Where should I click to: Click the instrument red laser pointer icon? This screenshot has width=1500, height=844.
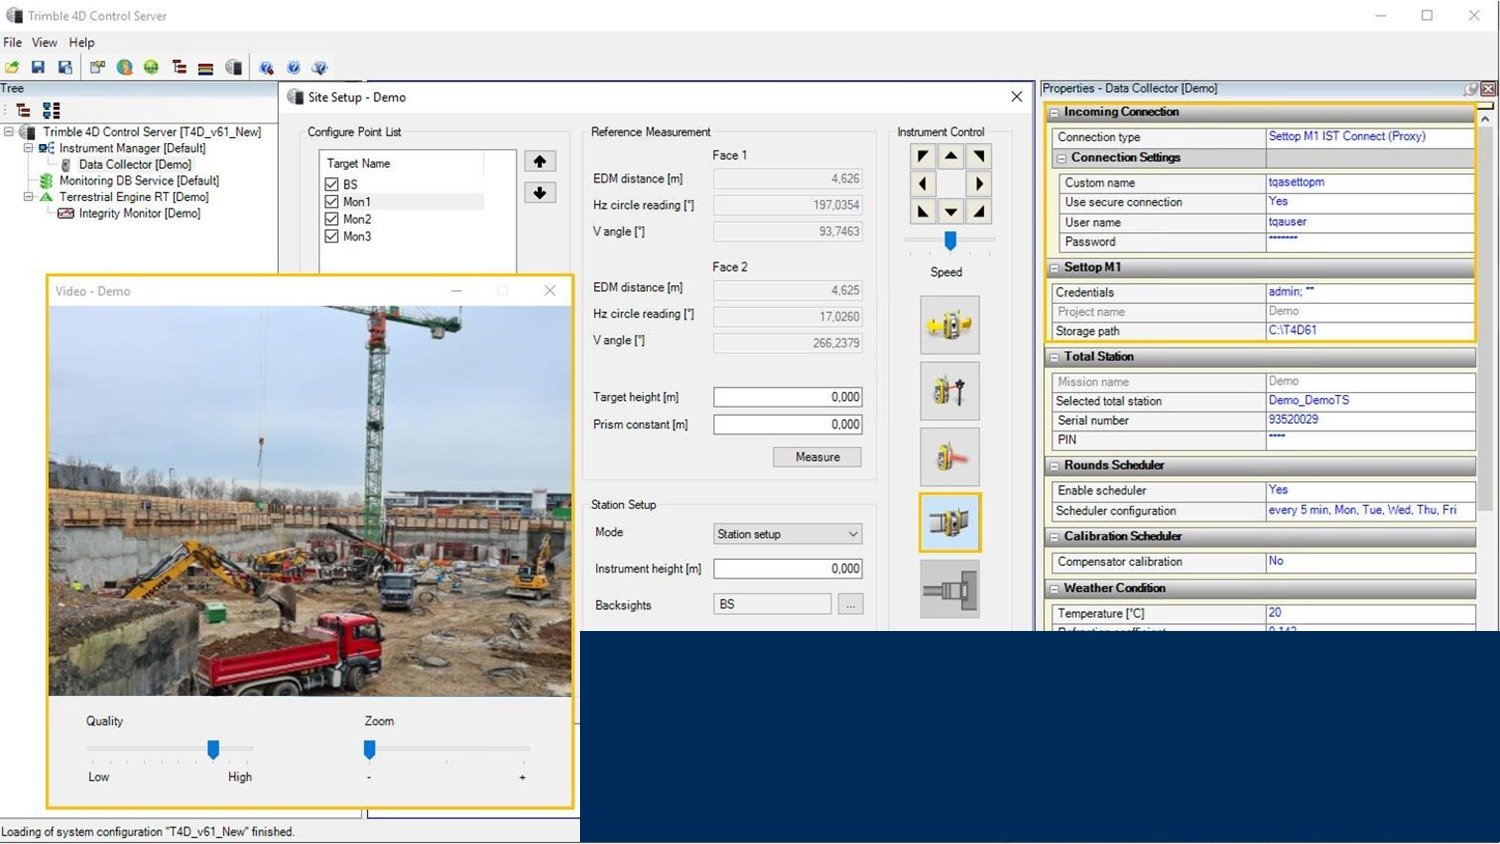950,457
